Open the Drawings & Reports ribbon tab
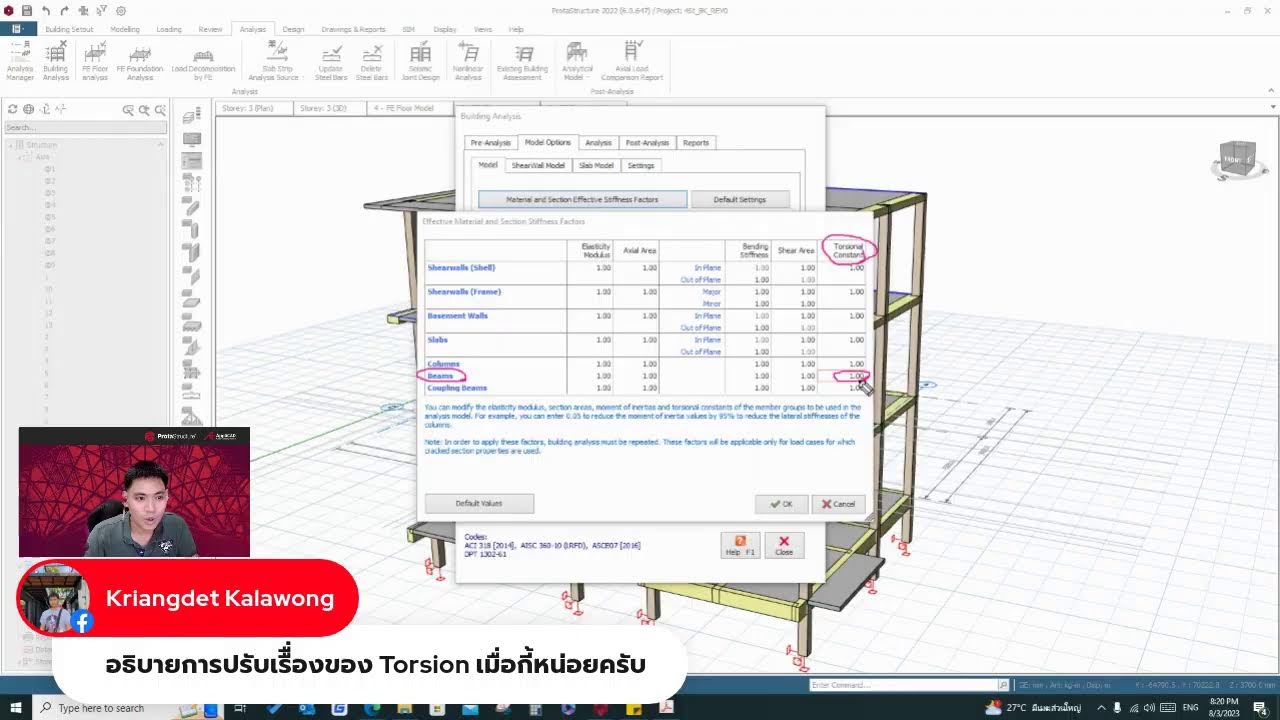Viewport: 1280px width, 720px height. [x=353, y=29]
